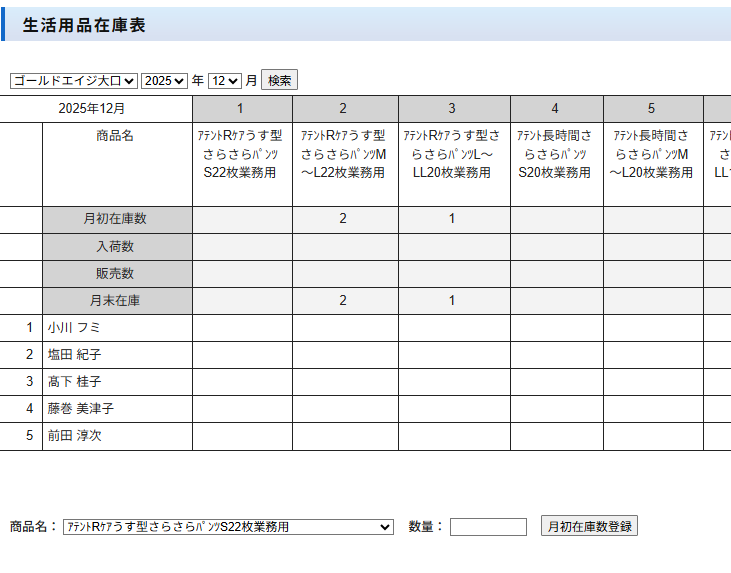Viewport: 731px width, 573px height.
Task: Click the 月初在庫数 row label
Action: (x=117, y=219)
